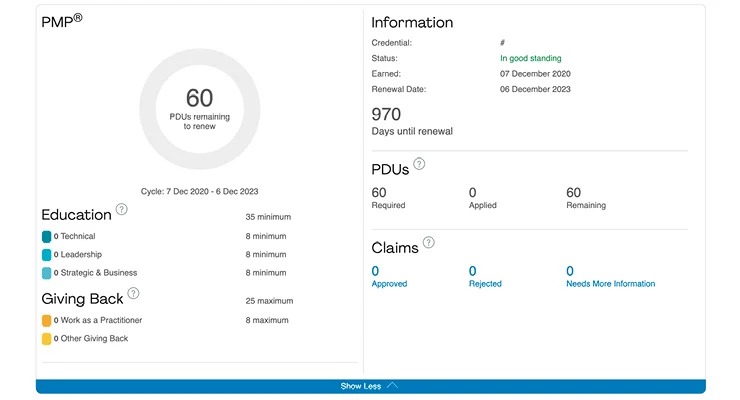
Task: Select the '0 Other Giving Back' text
Action: 91,338
